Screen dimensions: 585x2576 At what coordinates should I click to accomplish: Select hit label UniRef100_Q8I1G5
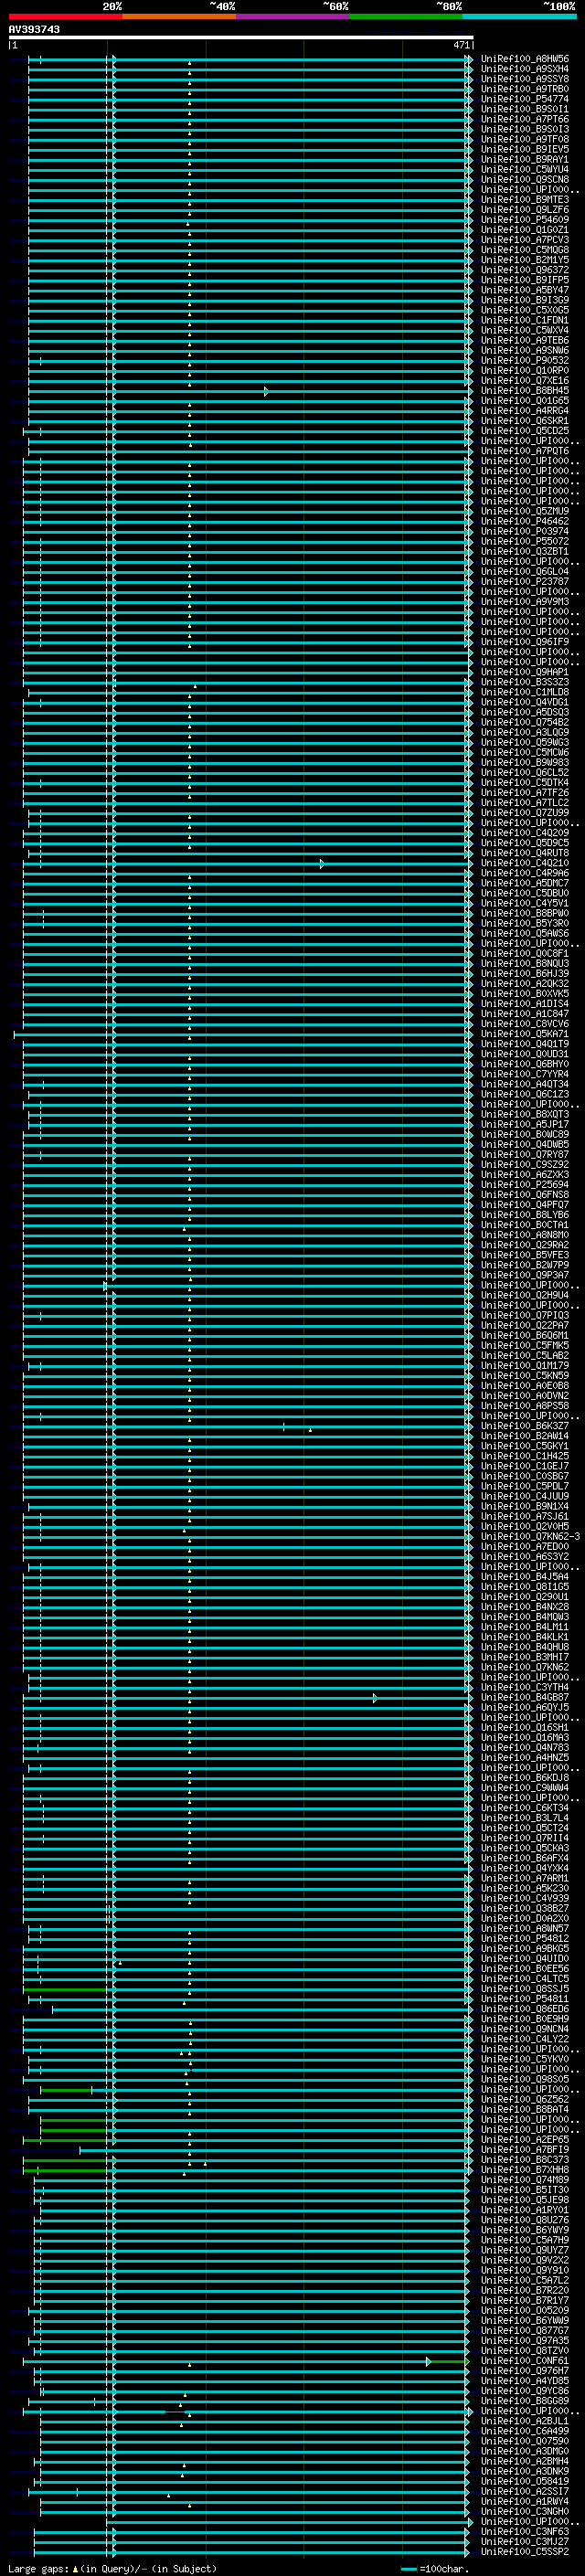coord(525,1587)
